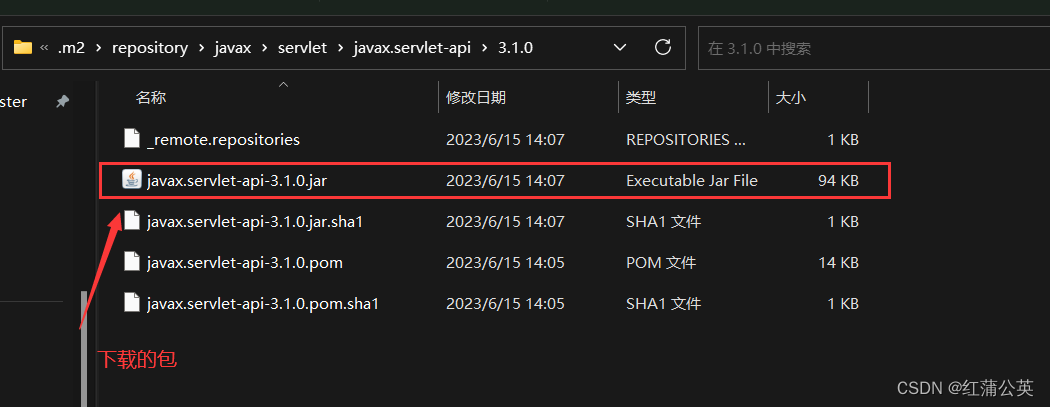Expand chevron after servlet breadcrumb

click(x=340, y=48)
